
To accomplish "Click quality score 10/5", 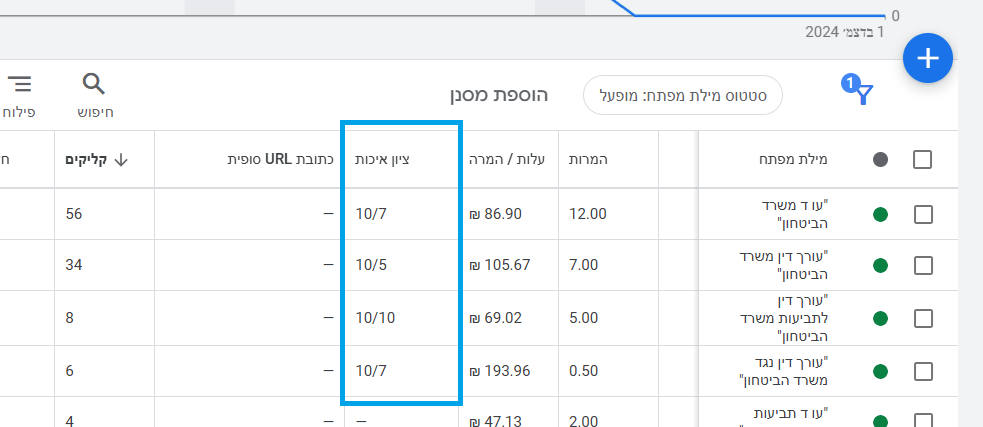I will click(x=371, y=265).
